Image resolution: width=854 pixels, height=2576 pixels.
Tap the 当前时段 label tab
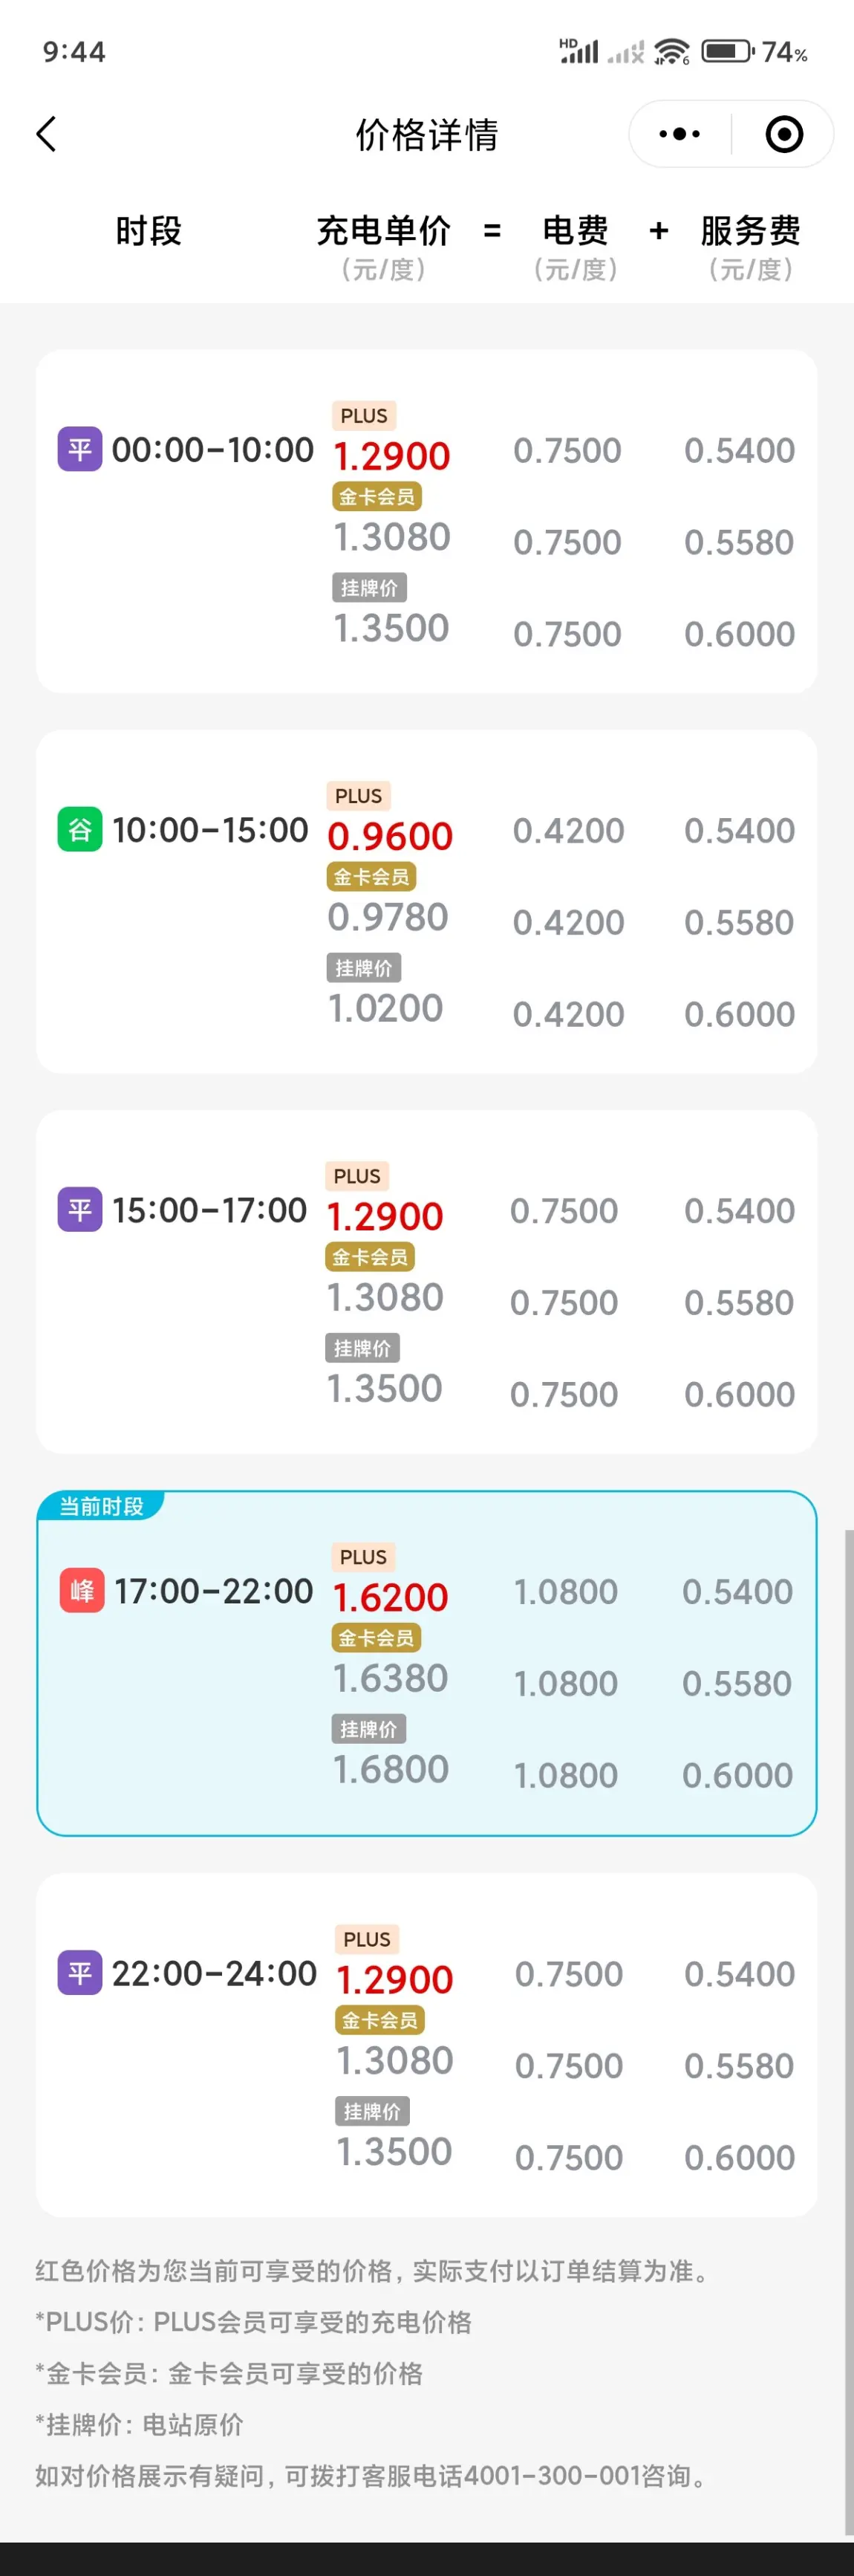coord(101,1506)
